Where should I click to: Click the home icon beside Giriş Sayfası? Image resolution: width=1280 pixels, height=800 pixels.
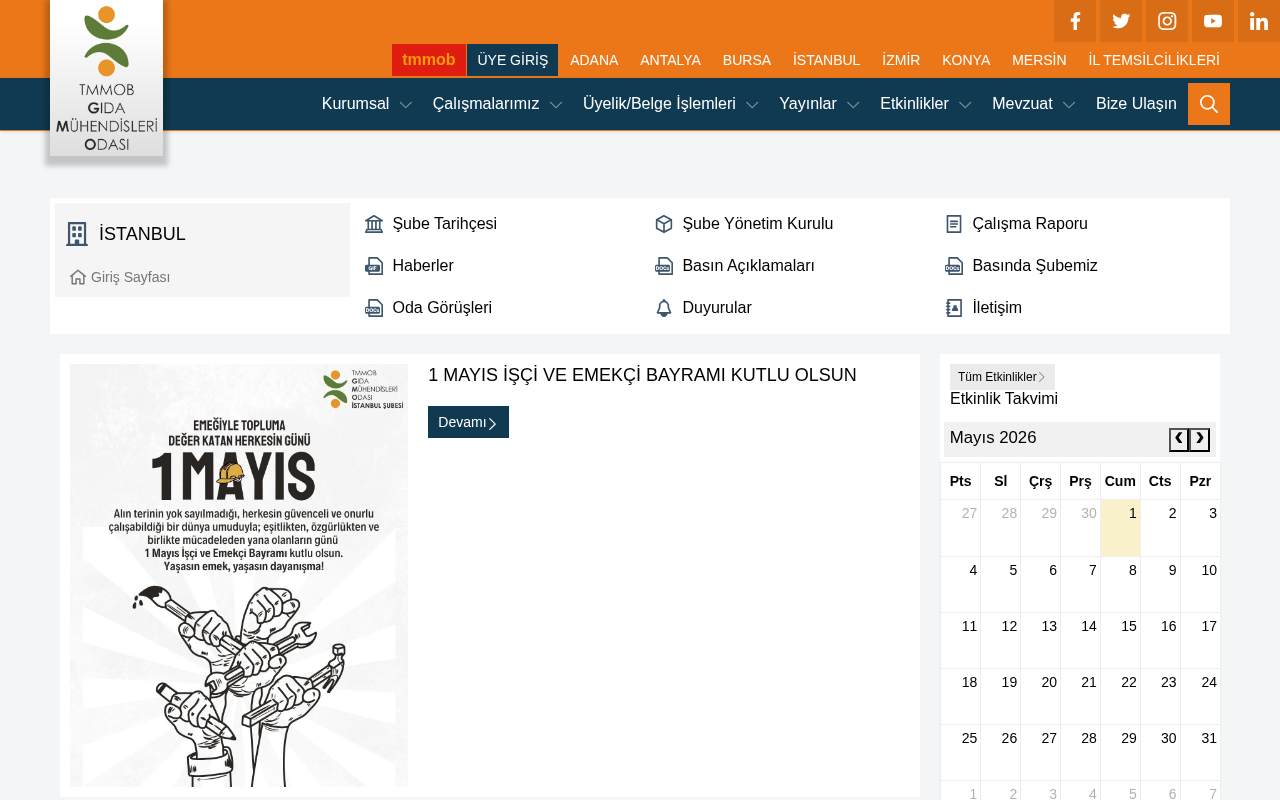78,277
